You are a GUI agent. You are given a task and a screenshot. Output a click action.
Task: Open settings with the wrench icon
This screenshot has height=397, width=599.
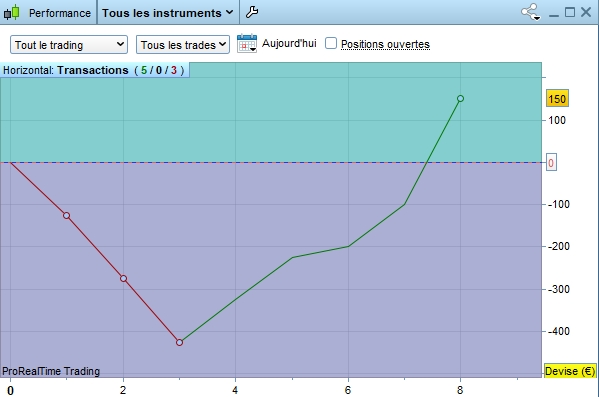point(252,12)
